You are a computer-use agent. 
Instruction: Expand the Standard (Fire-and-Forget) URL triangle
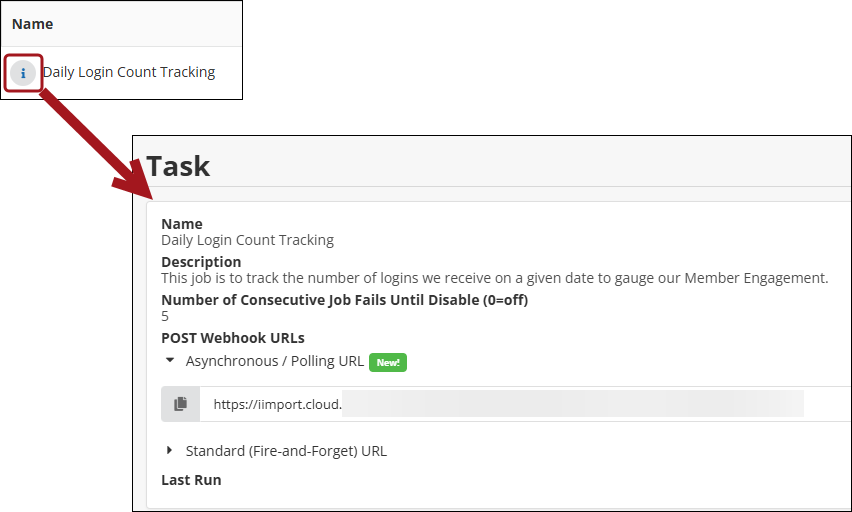(x=170, y=451)
